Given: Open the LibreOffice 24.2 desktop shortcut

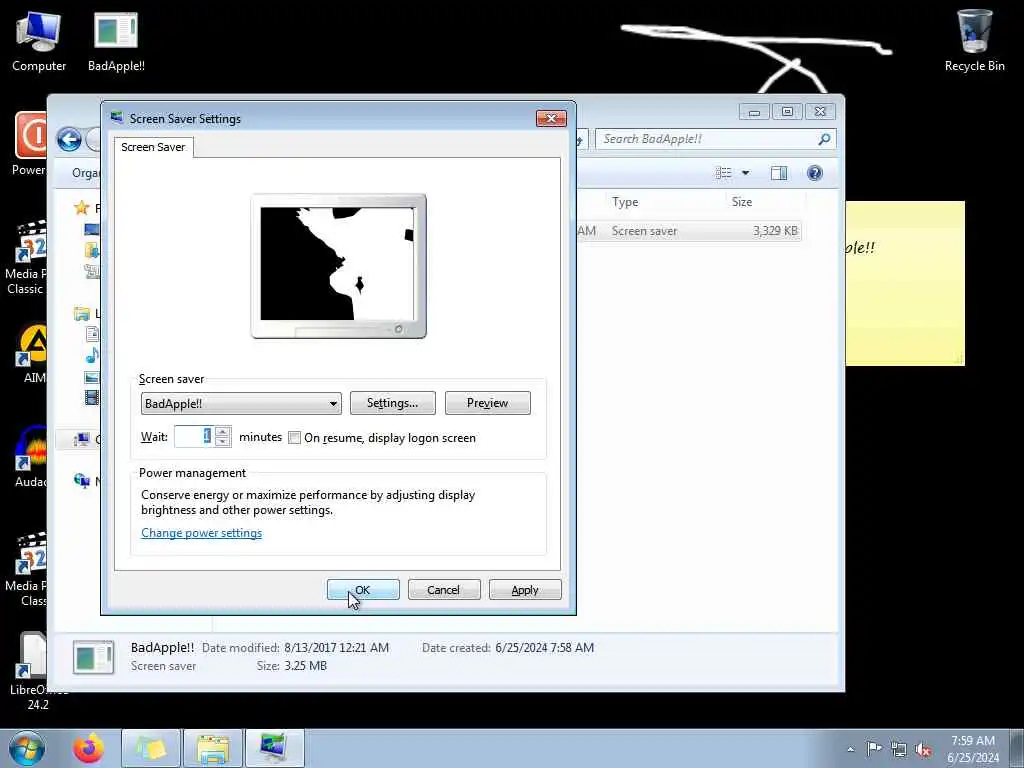Looking at the screenshot, I should click(34, 670).
